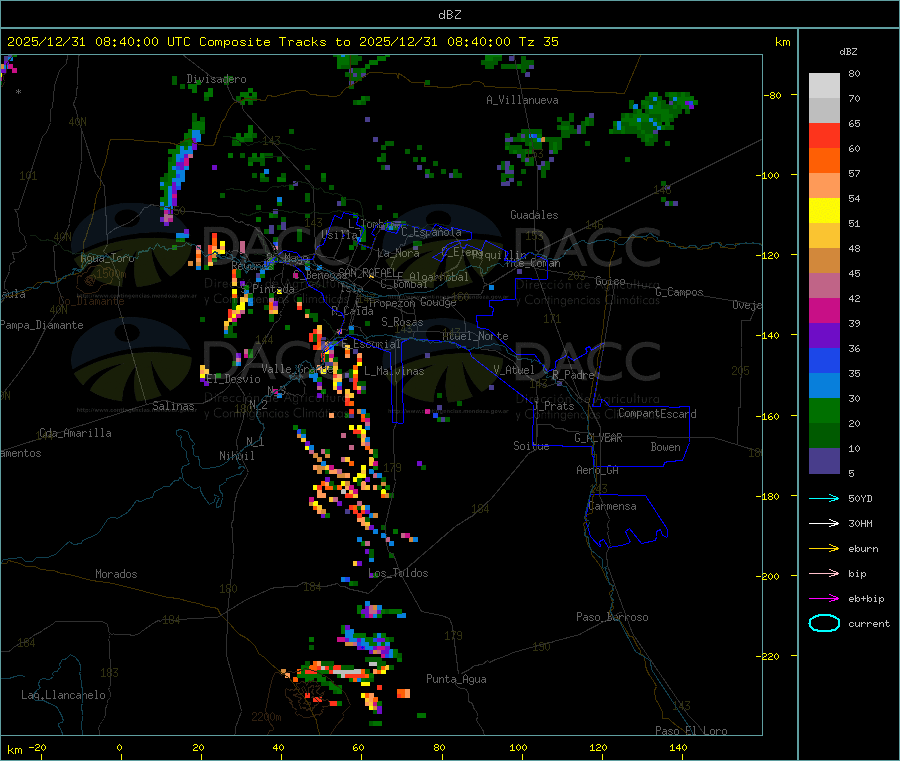Image resolution: width=900 pixels, height=761 pixels.
Task: Click the C_Española place label
Action: [x=432, y=232]
